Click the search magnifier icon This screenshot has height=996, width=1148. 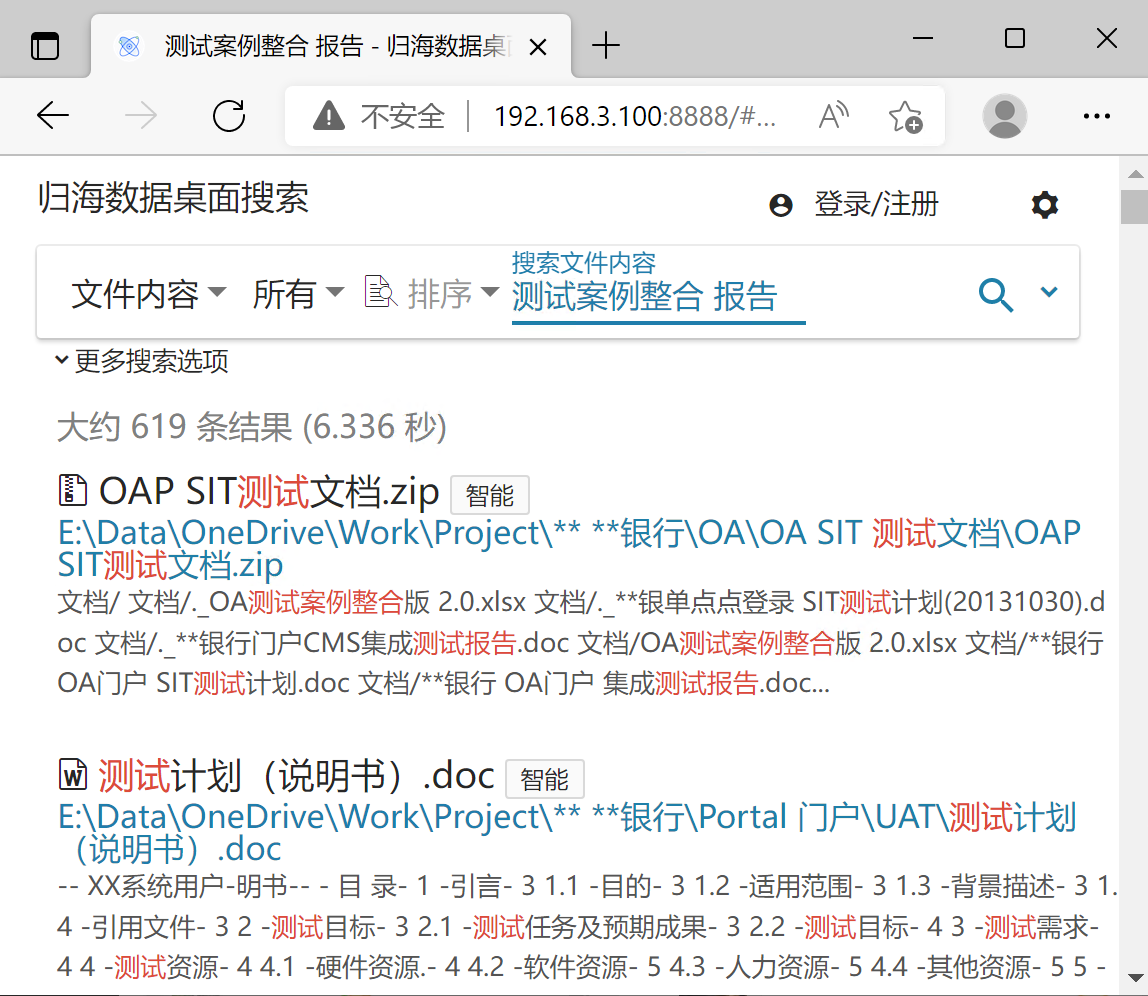[x=996, y=293]
